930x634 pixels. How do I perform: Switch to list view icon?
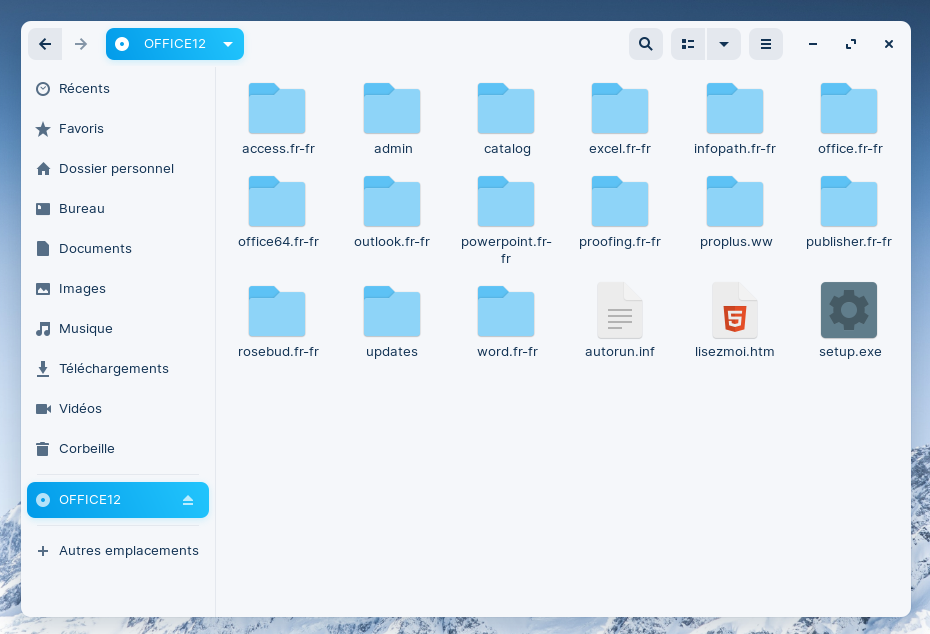point(688,44)
